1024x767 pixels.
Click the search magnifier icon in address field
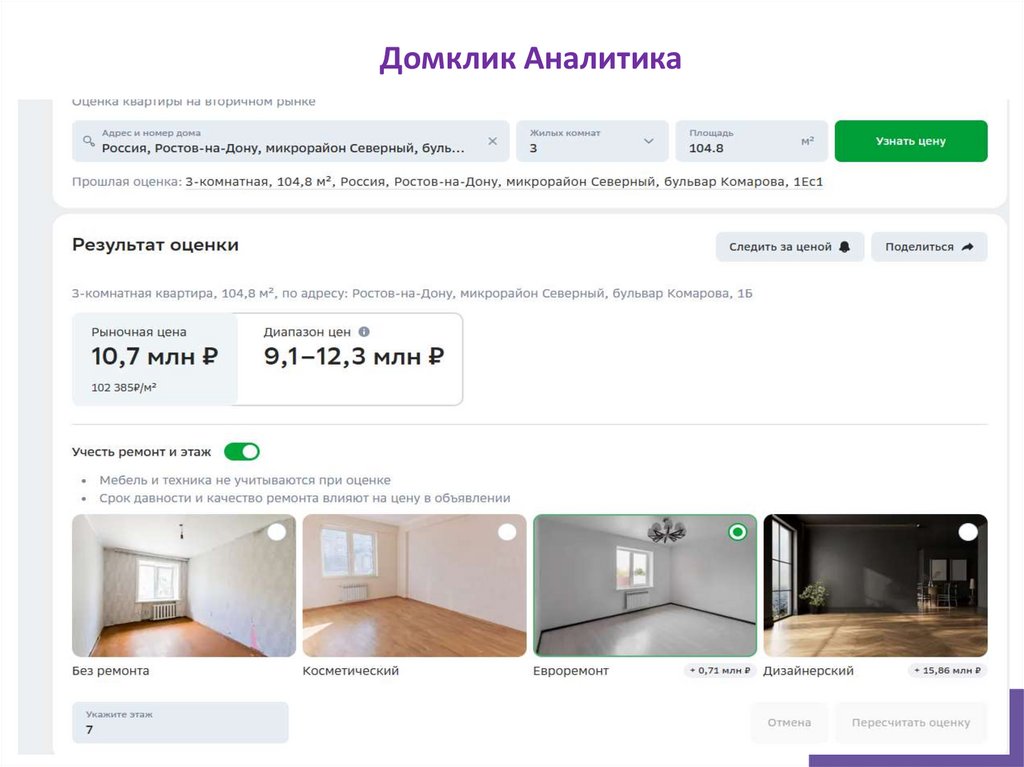click(x=89, y=140)
